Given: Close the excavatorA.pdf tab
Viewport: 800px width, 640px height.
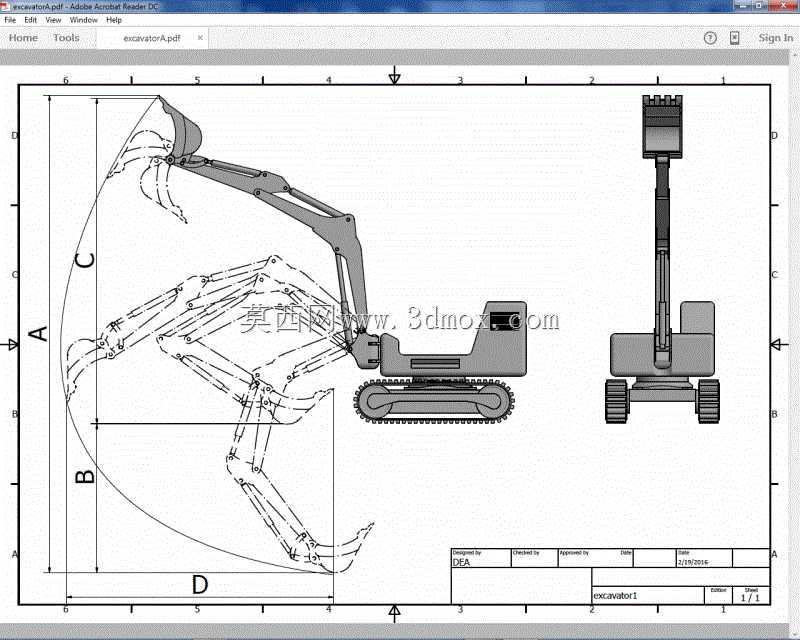Looking at the screenshot, I should (200, 38).
